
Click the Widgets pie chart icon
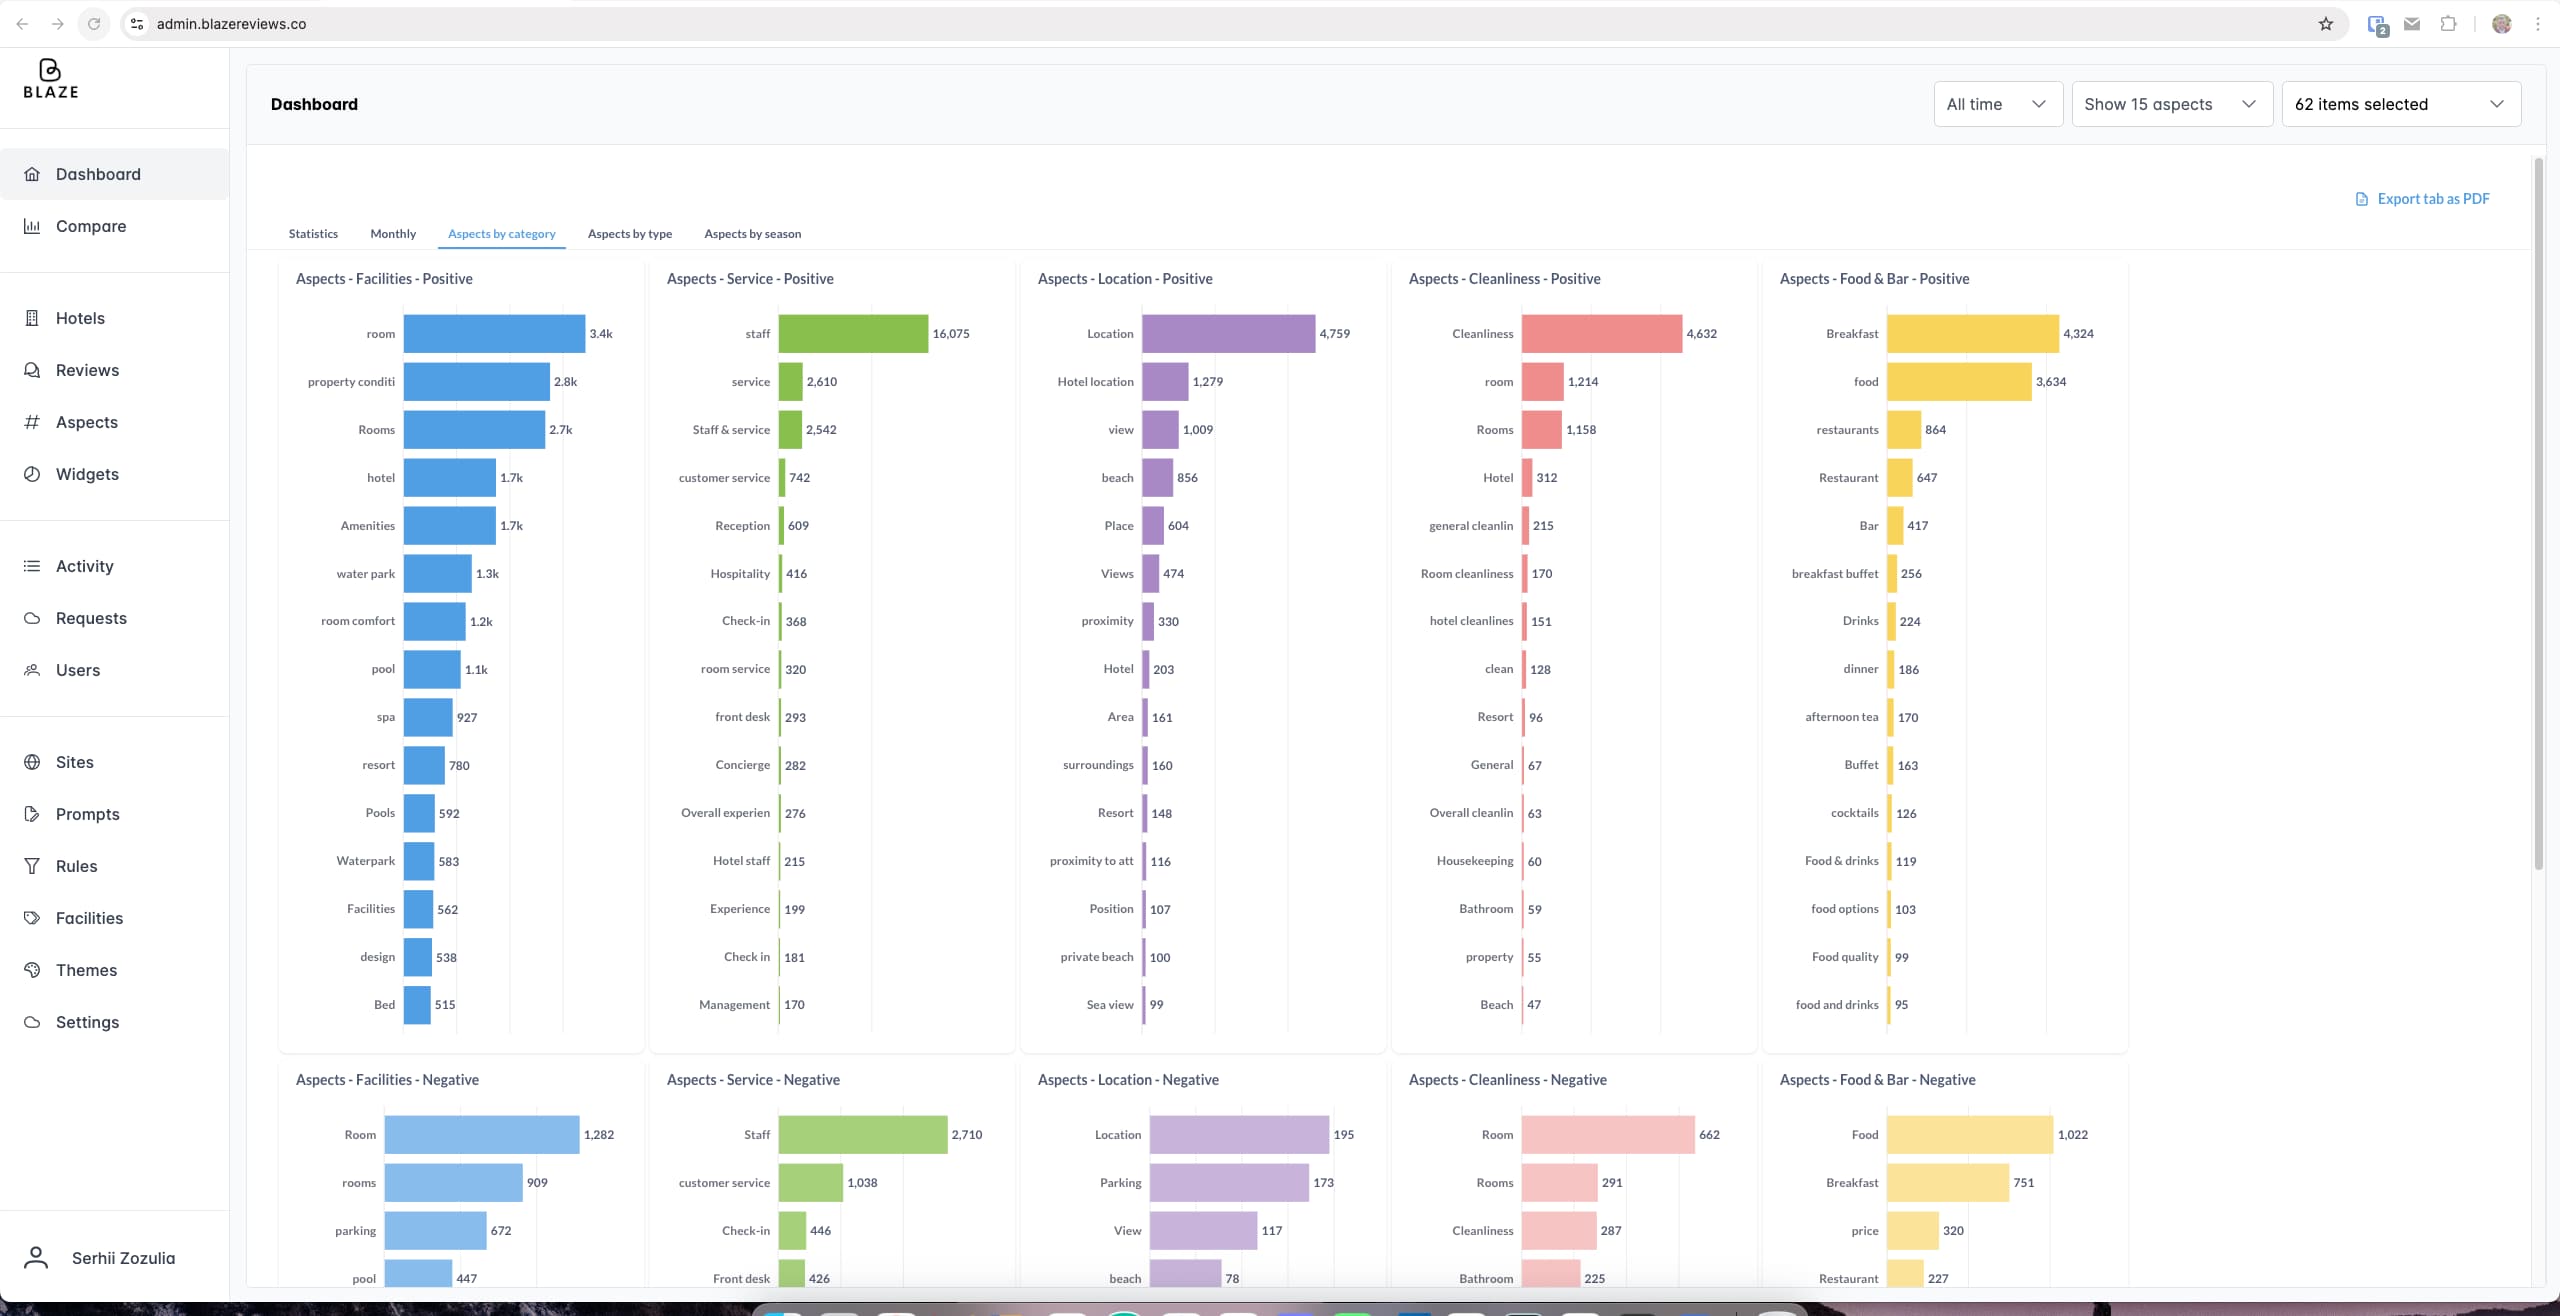[32, 474]
